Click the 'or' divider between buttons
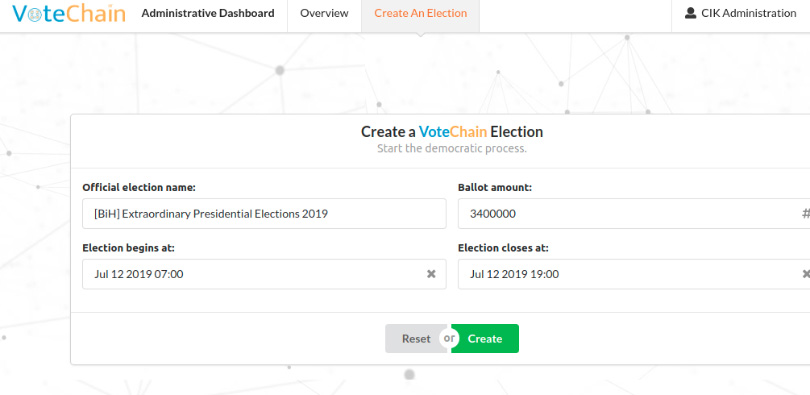Screen dimensions: 810x395 coord(449,338)
